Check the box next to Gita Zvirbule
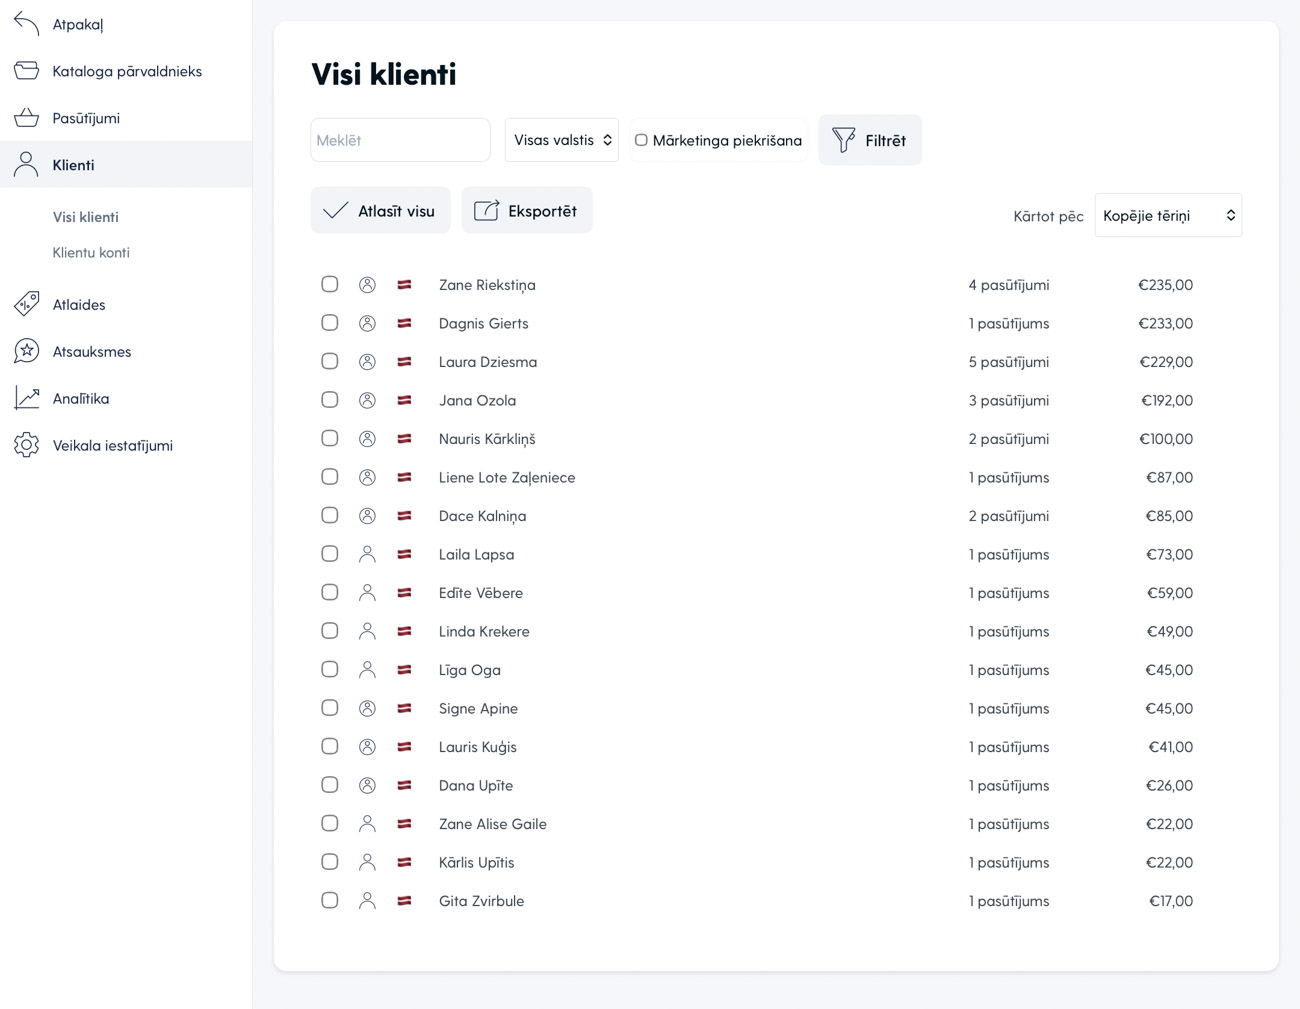1300x1009 pixels. point(329,900)
